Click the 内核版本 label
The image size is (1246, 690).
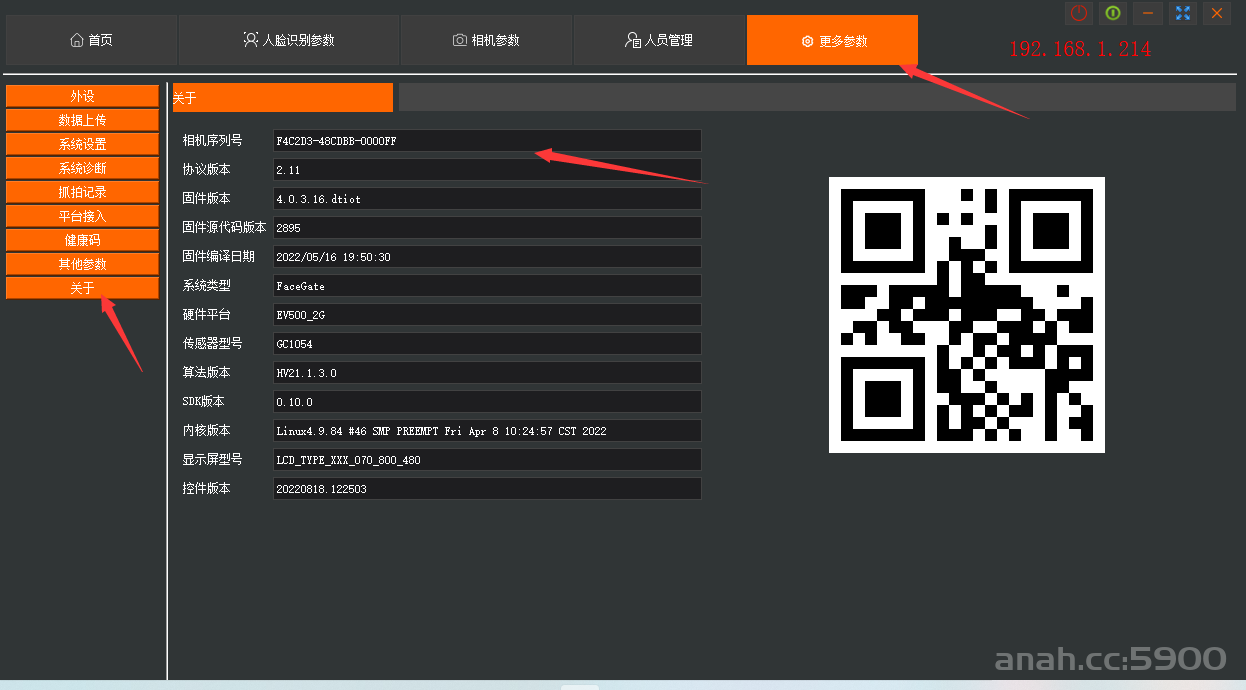206,430
